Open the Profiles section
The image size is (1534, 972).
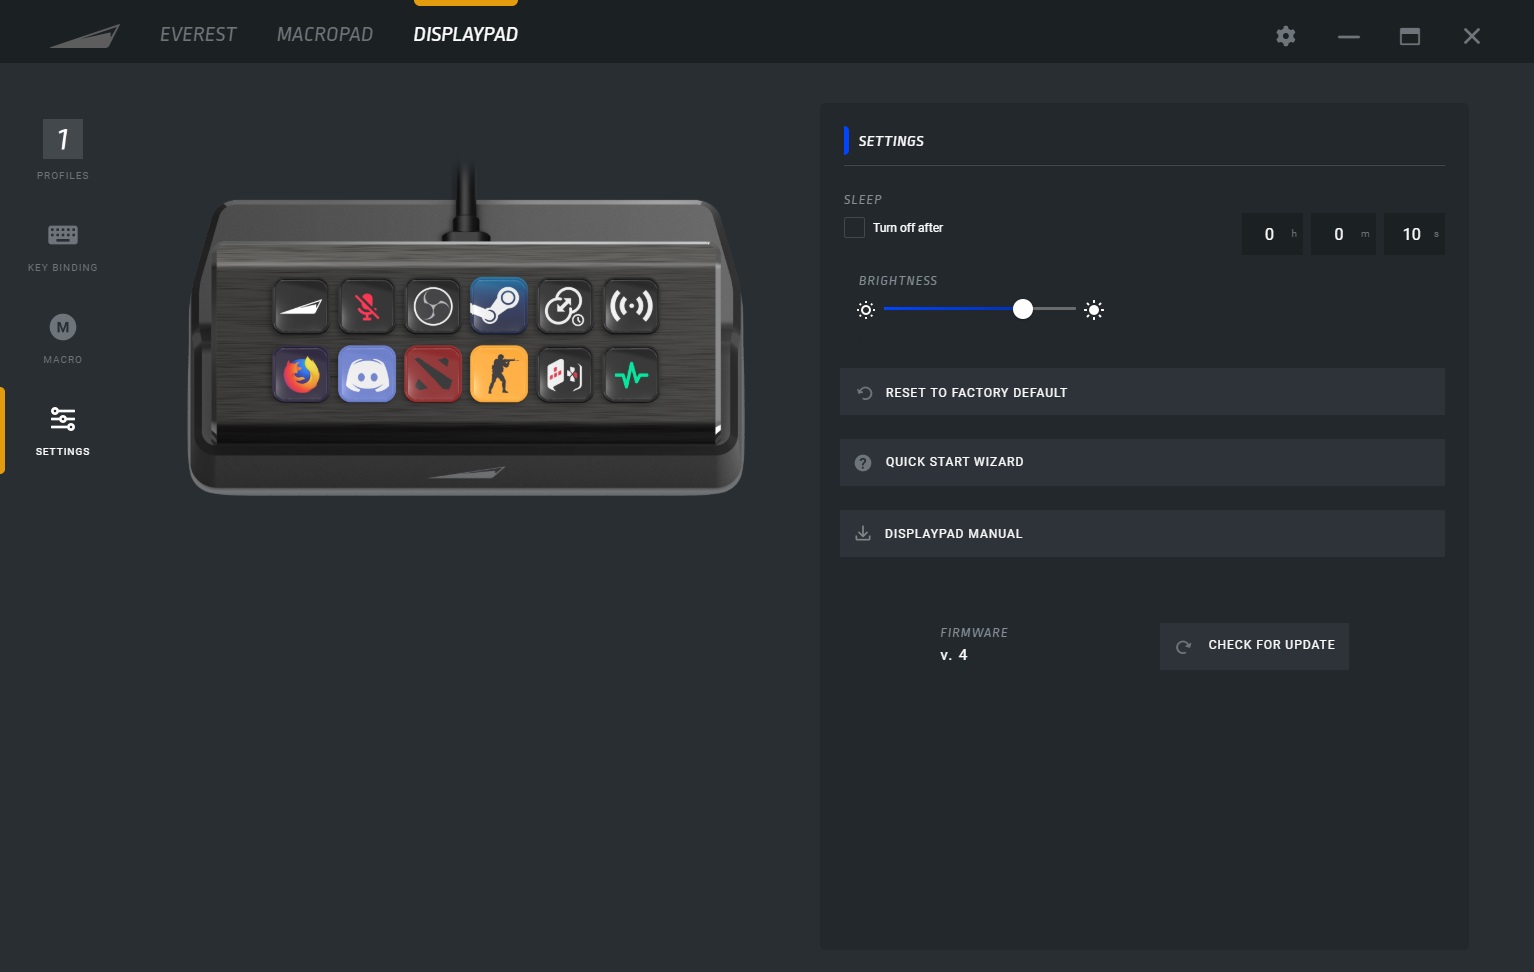point(63,150)
